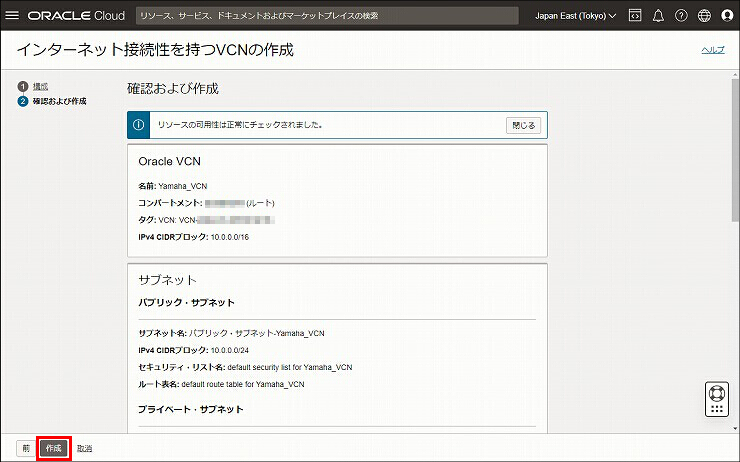The width and height of the screenshot is (740, 462).
Task: Click the VCN IPv4 CIDR value 10.0.0.0/16
Action: coord(229,237)
